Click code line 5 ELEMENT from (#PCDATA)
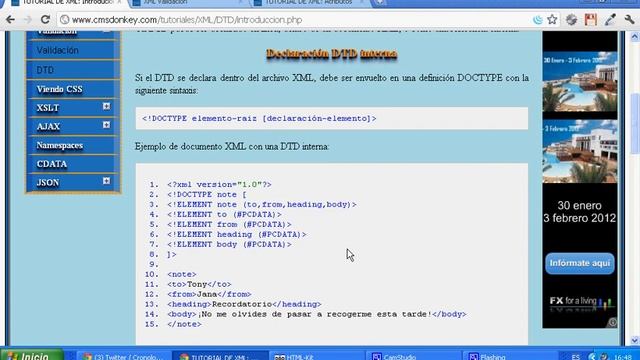 (x=229, y=224)
